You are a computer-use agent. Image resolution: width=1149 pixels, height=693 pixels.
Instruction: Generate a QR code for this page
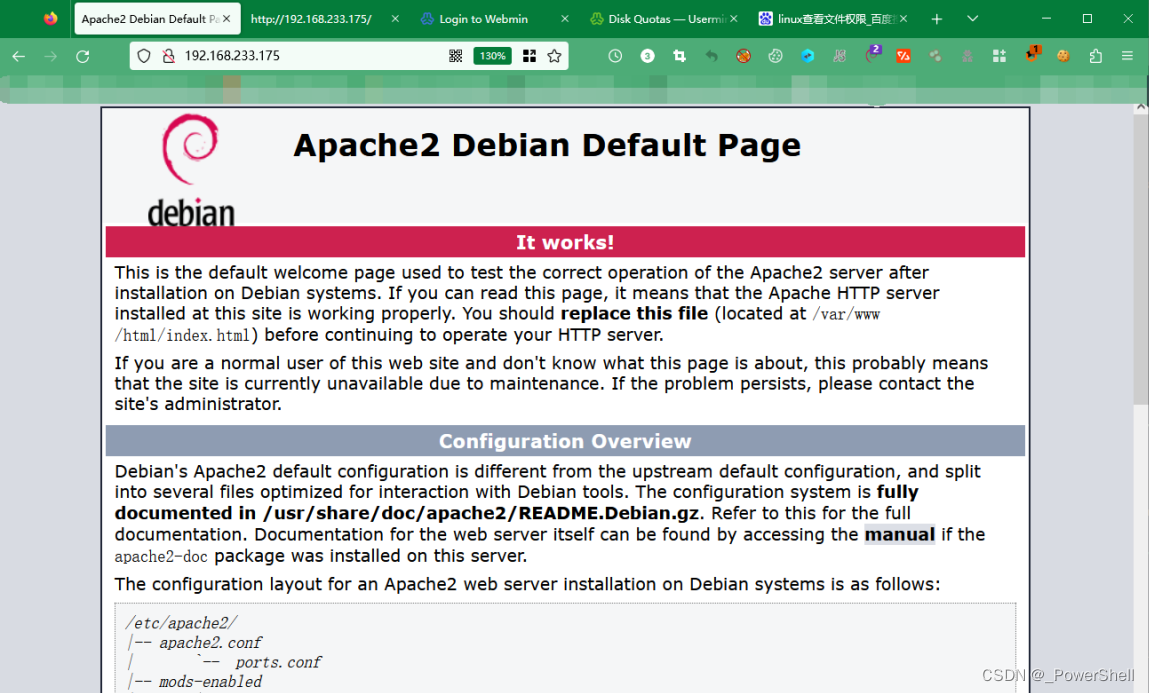(456, 56)
